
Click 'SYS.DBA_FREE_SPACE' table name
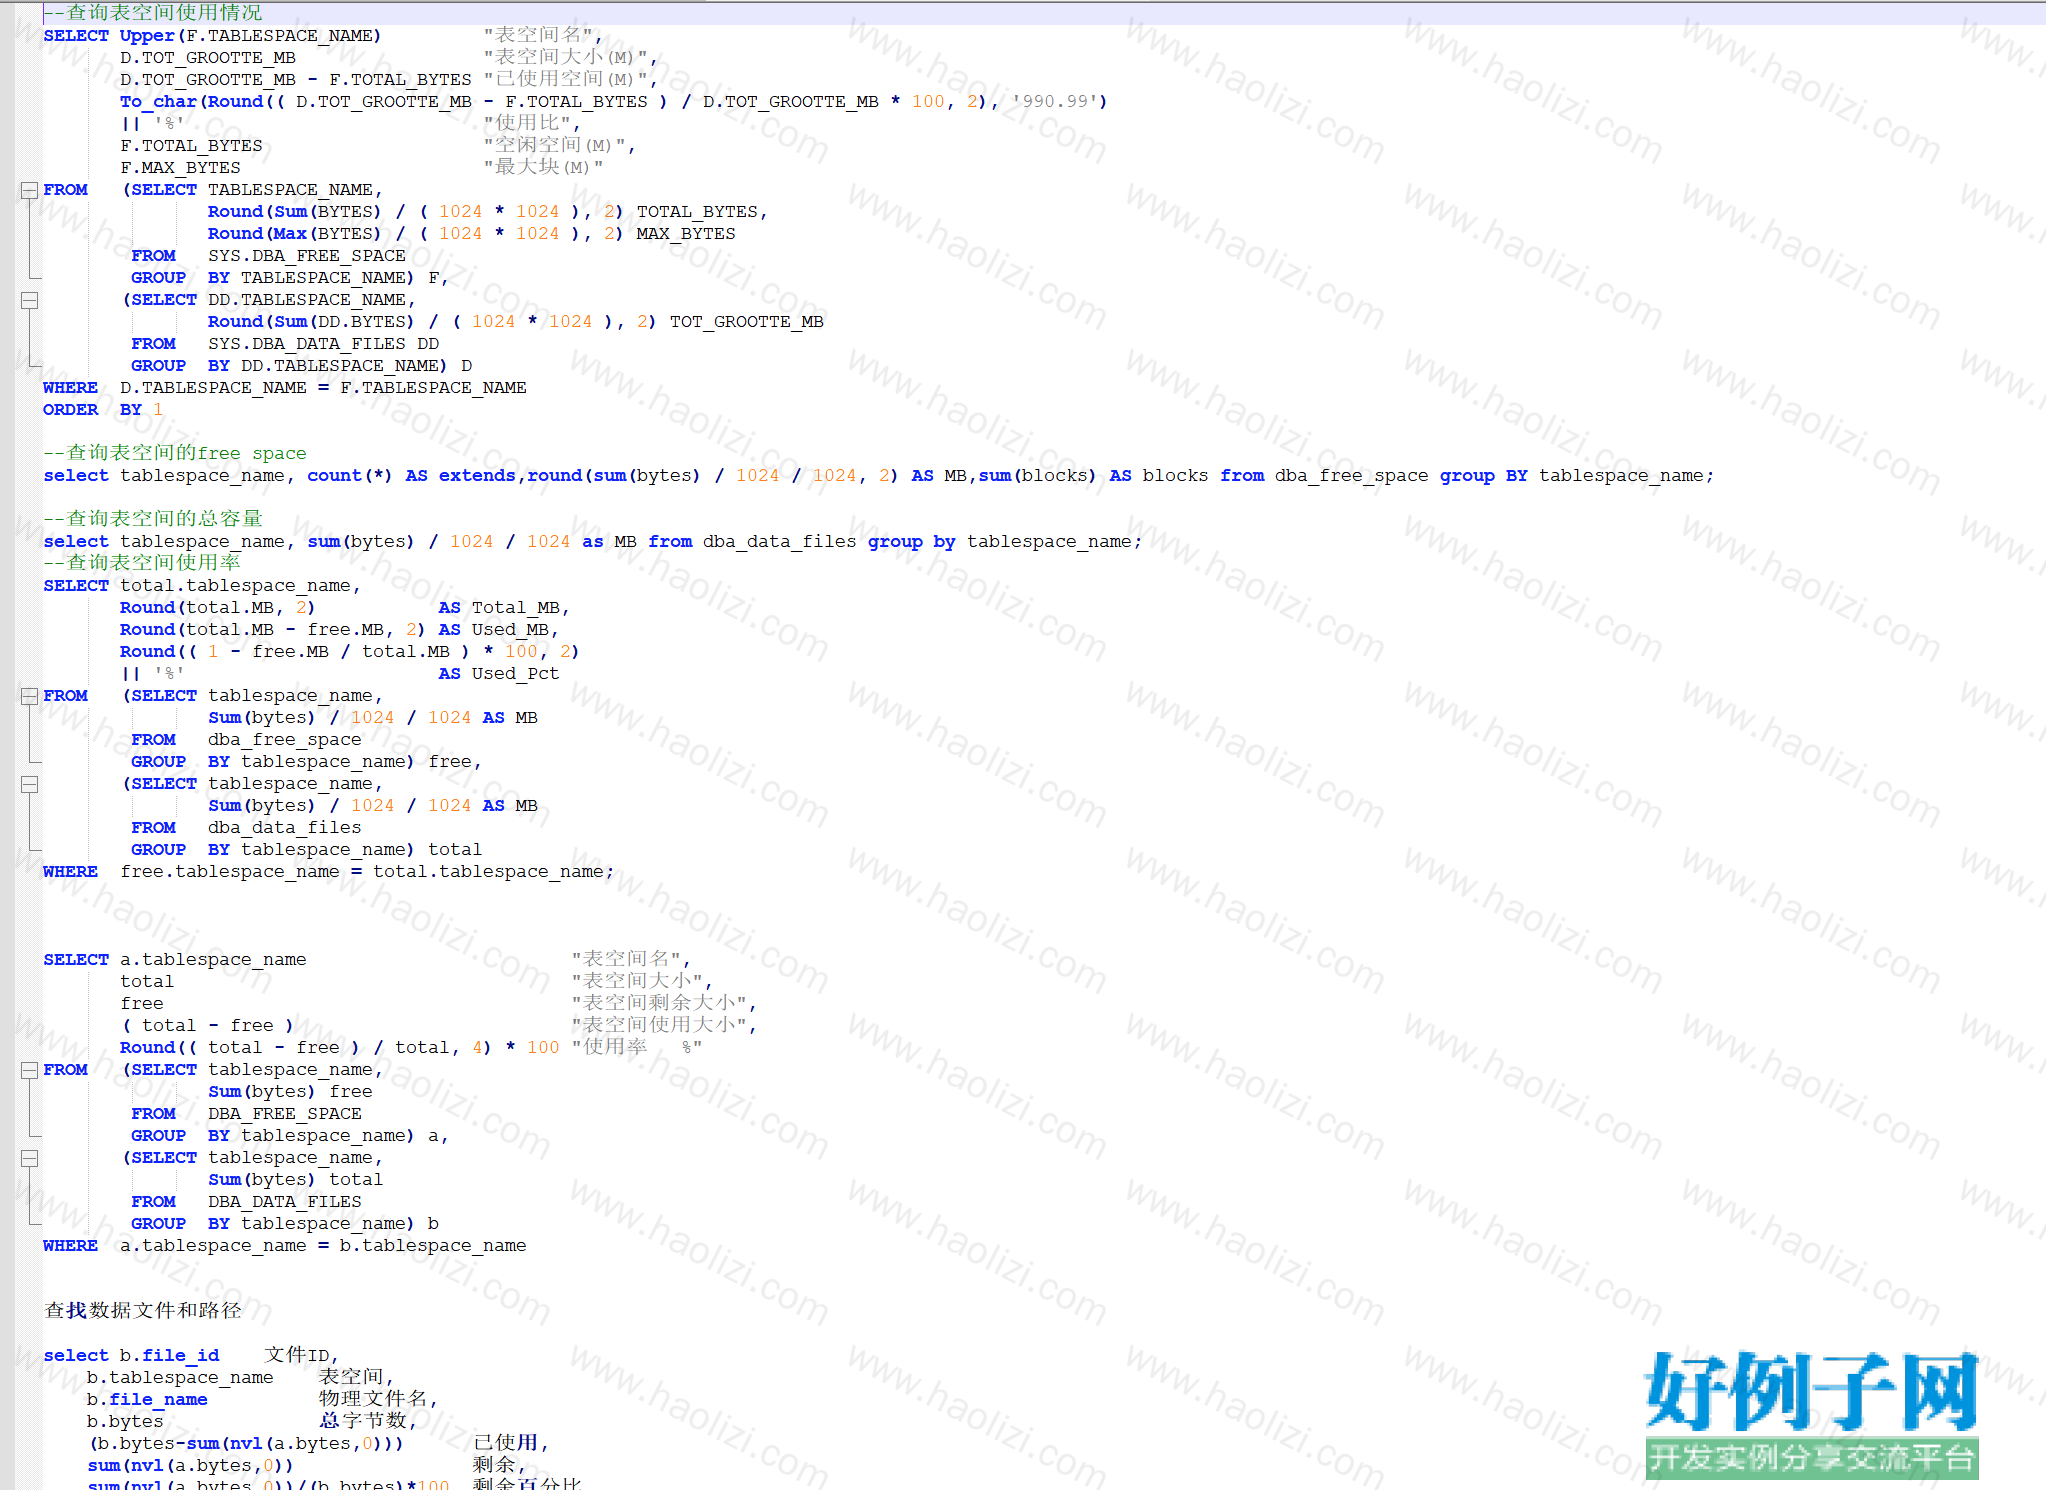tap(307, 256)
